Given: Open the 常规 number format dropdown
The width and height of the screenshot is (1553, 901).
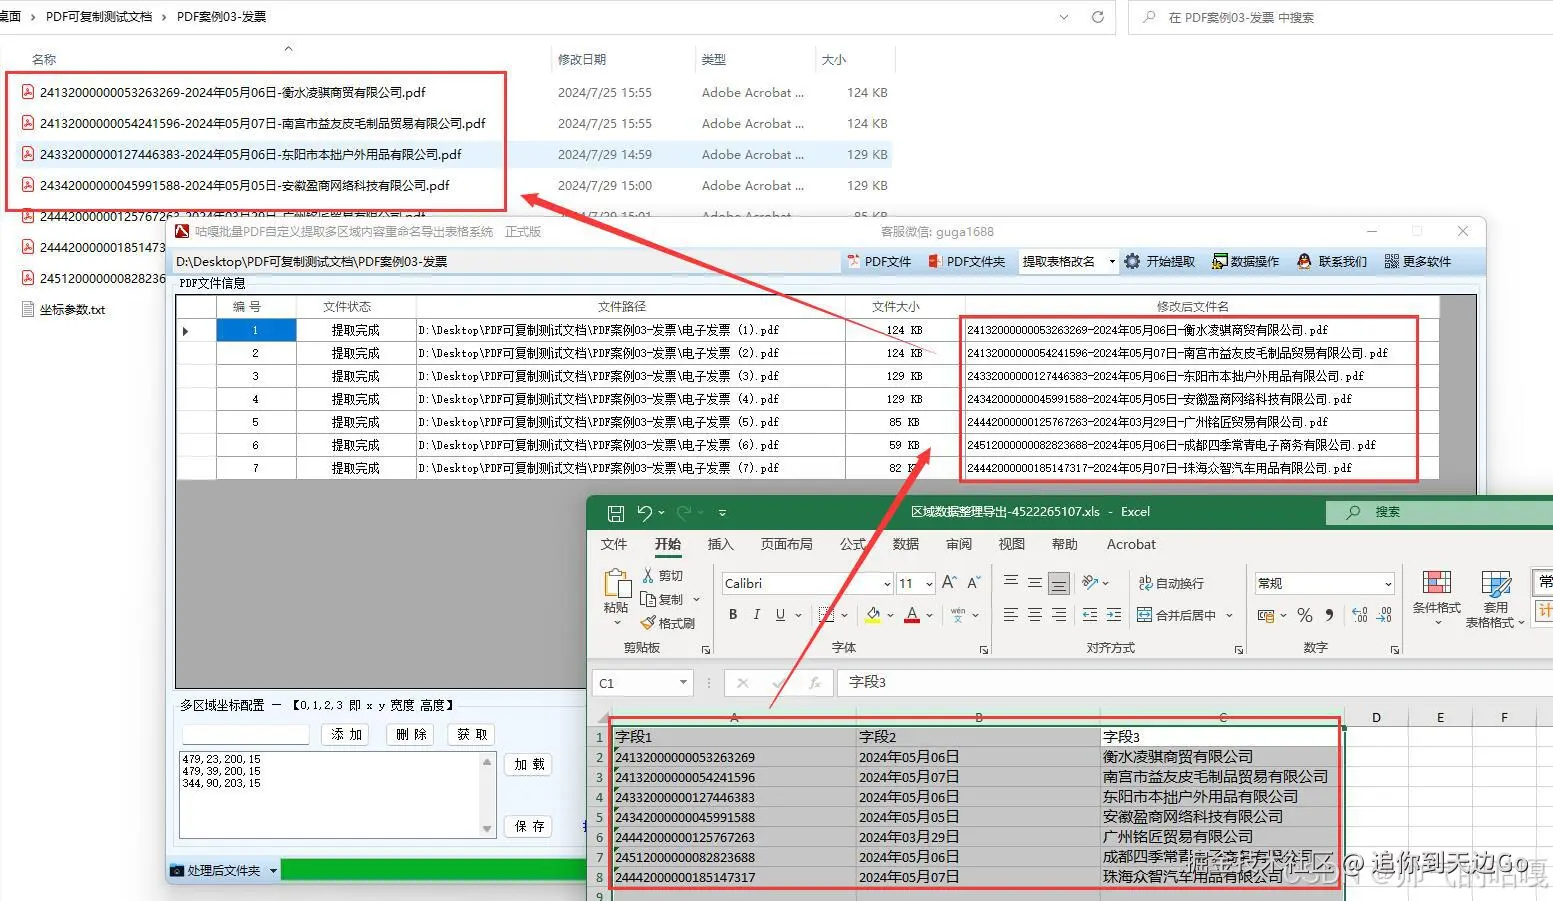Looking at the screenshot, I should click(x=1388, y=584).
